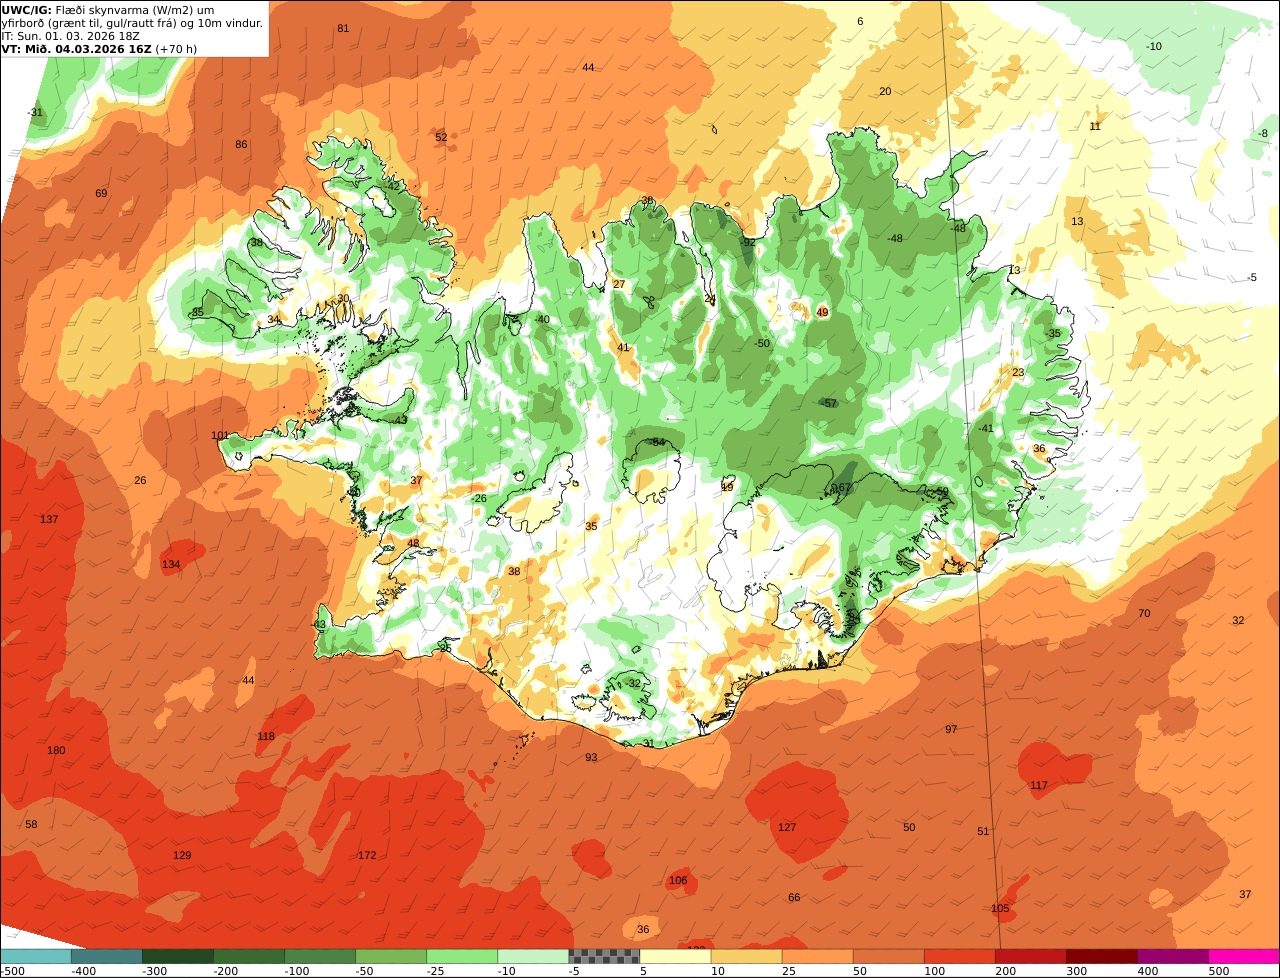Pick the pale yellow swatch between 5 and 10
The image size is (1280, 978).
coord(675,956)
